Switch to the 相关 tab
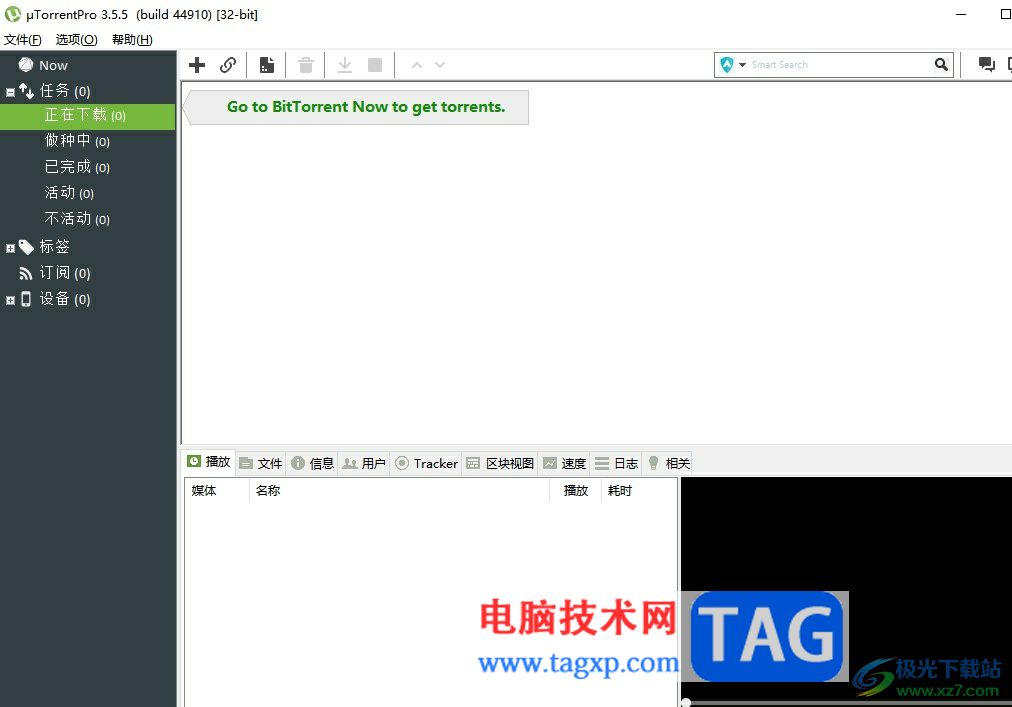This screenshot has height=707, width=1012. tap(669, 463)
